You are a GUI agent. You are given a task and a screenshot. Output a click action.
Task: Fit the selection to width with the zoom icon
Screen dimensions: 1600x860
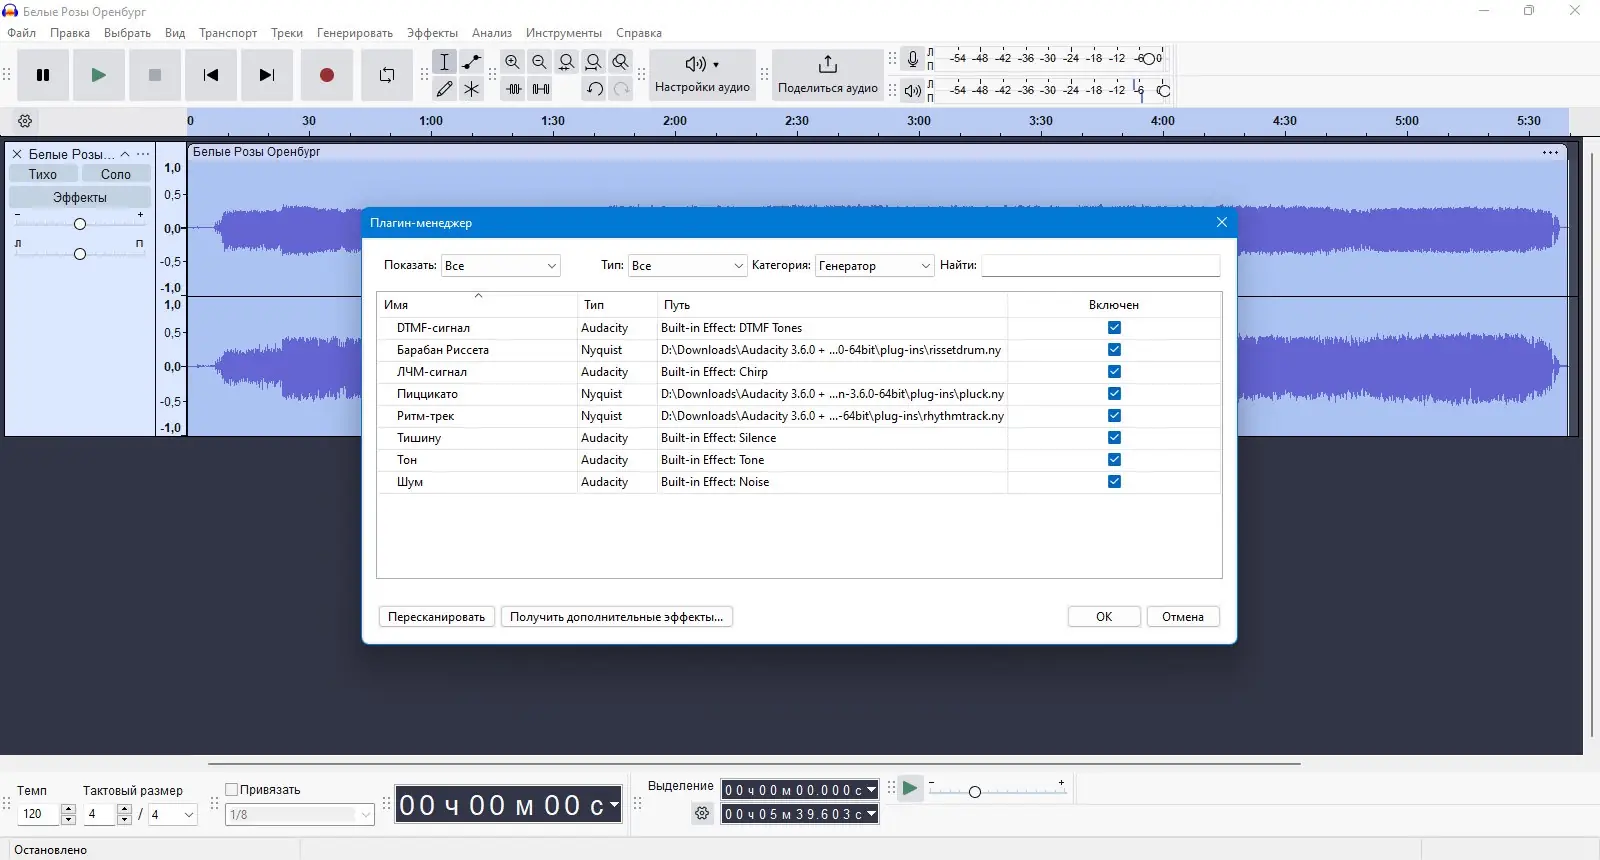[567, 62]
